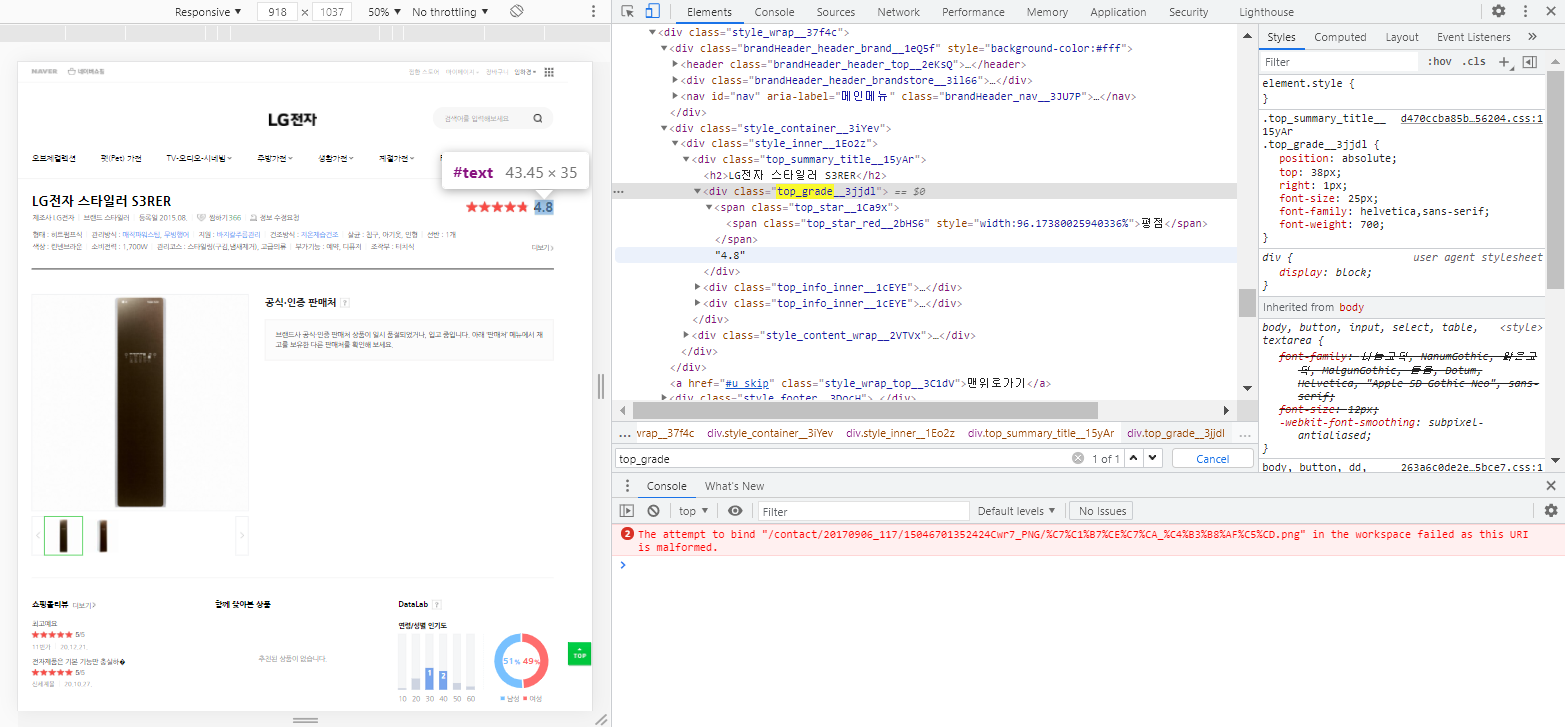Open device toolbar more options menu

pos(594,12)
